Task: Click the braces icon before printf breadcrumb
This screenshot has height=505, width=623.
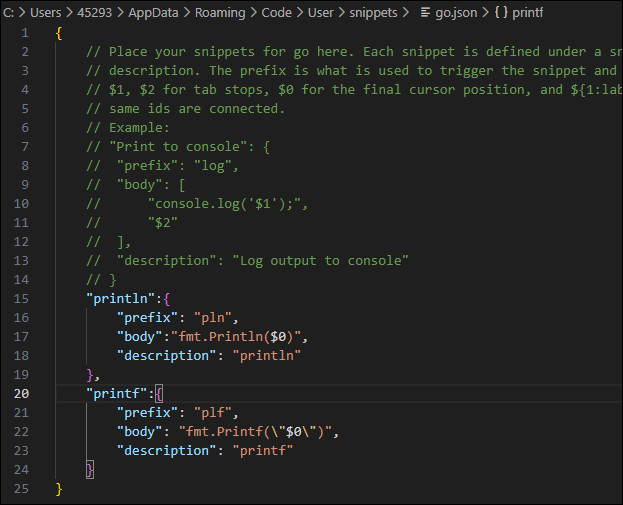Action: click(501, 12)
